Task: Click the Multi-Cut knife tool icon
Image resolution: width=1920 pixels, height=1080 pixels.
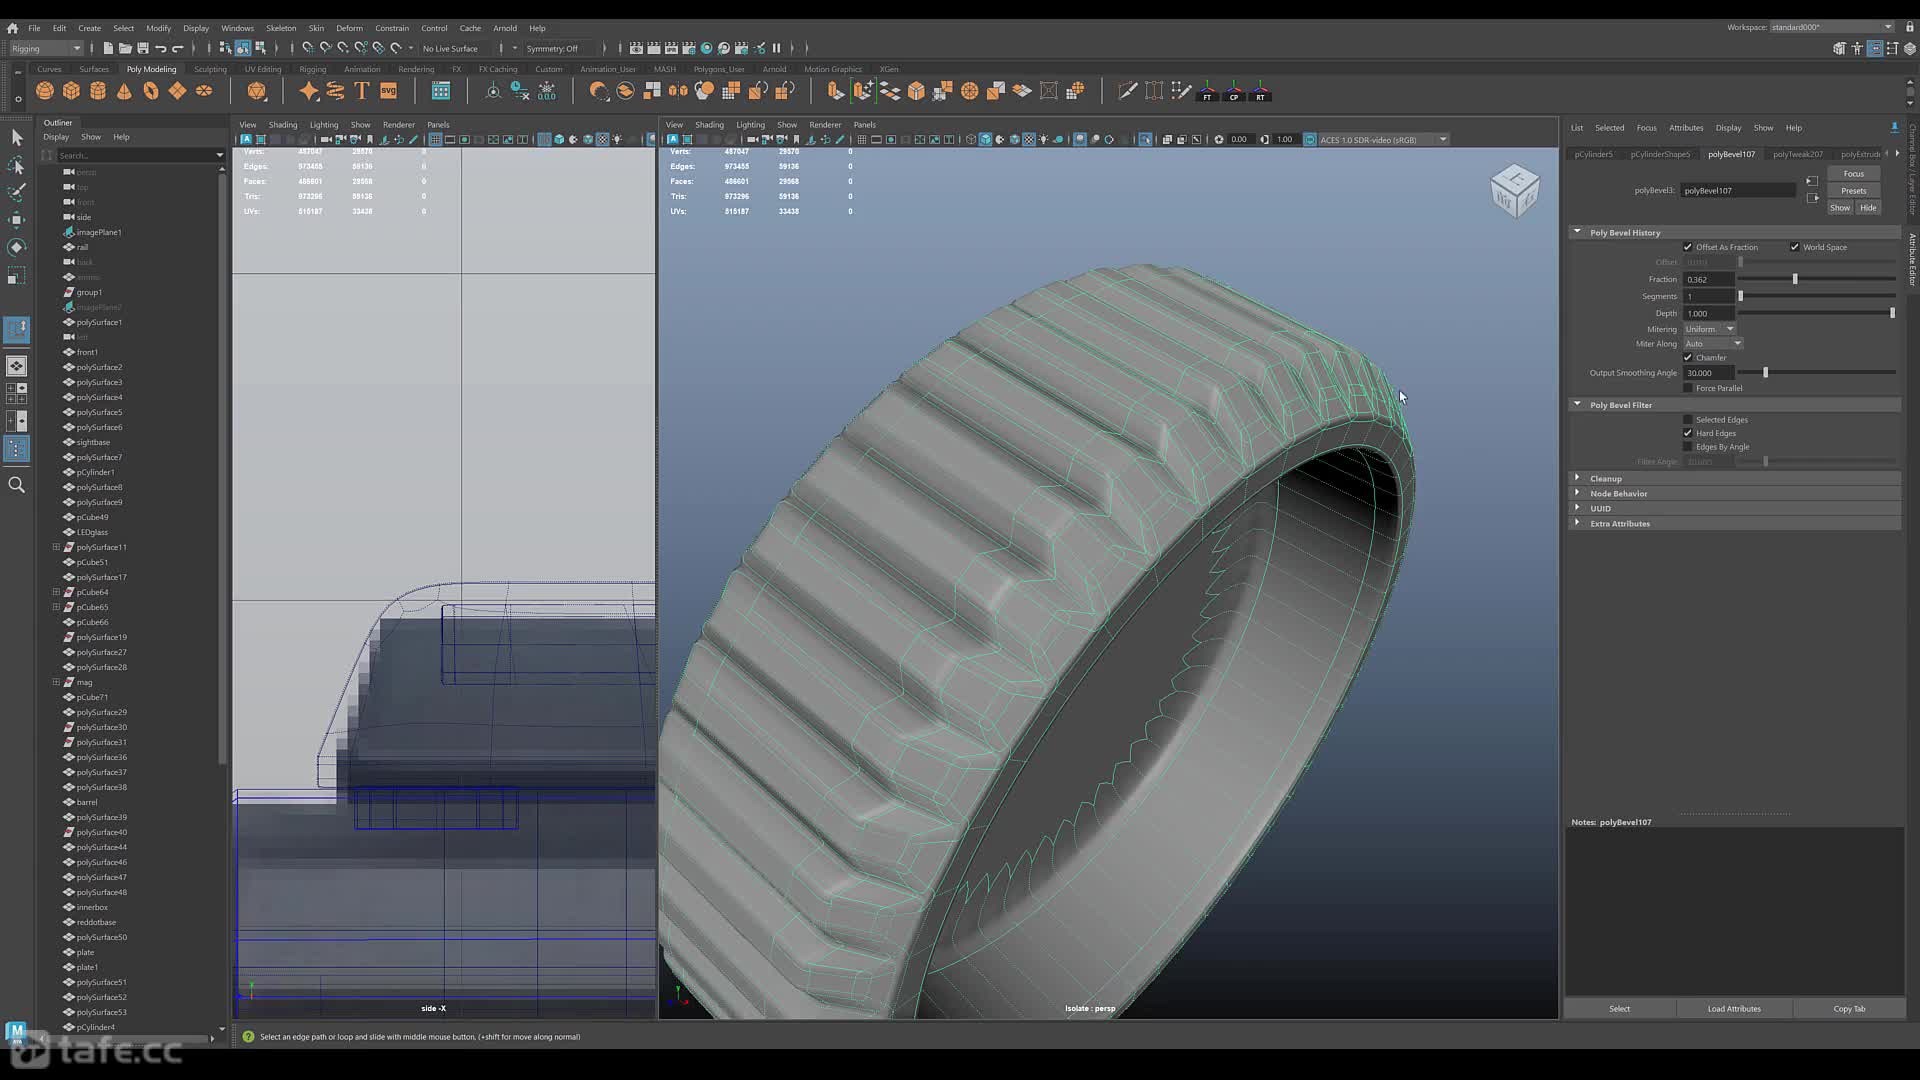Action: pyautogui.click(x=1128, y=91)
